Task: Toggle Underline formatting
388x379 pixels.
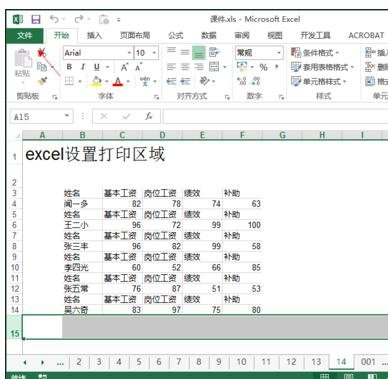Action: click(97, 67)
